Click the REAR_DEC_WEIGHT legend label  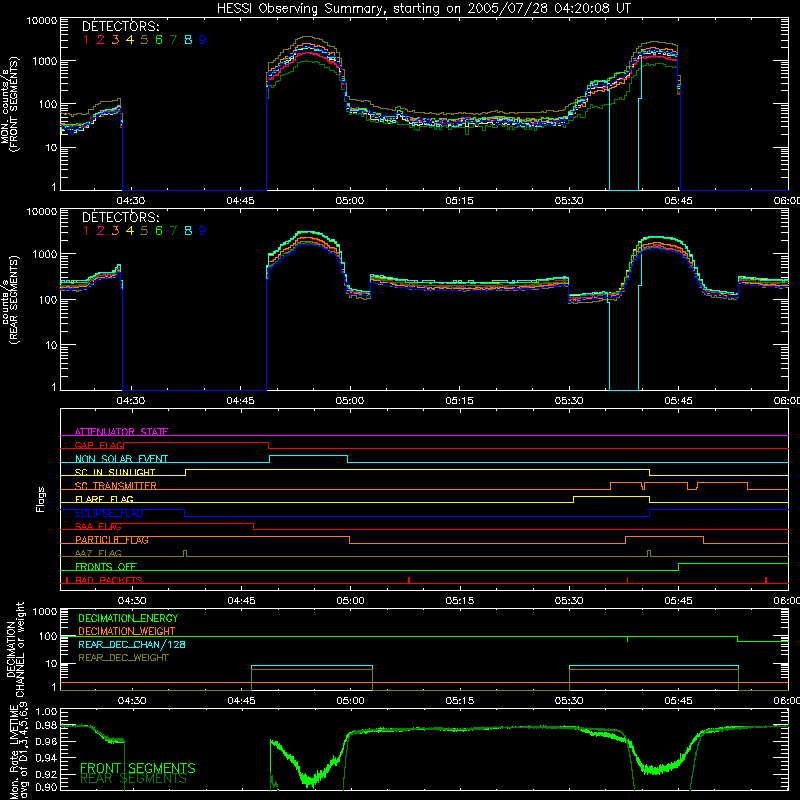123,658
